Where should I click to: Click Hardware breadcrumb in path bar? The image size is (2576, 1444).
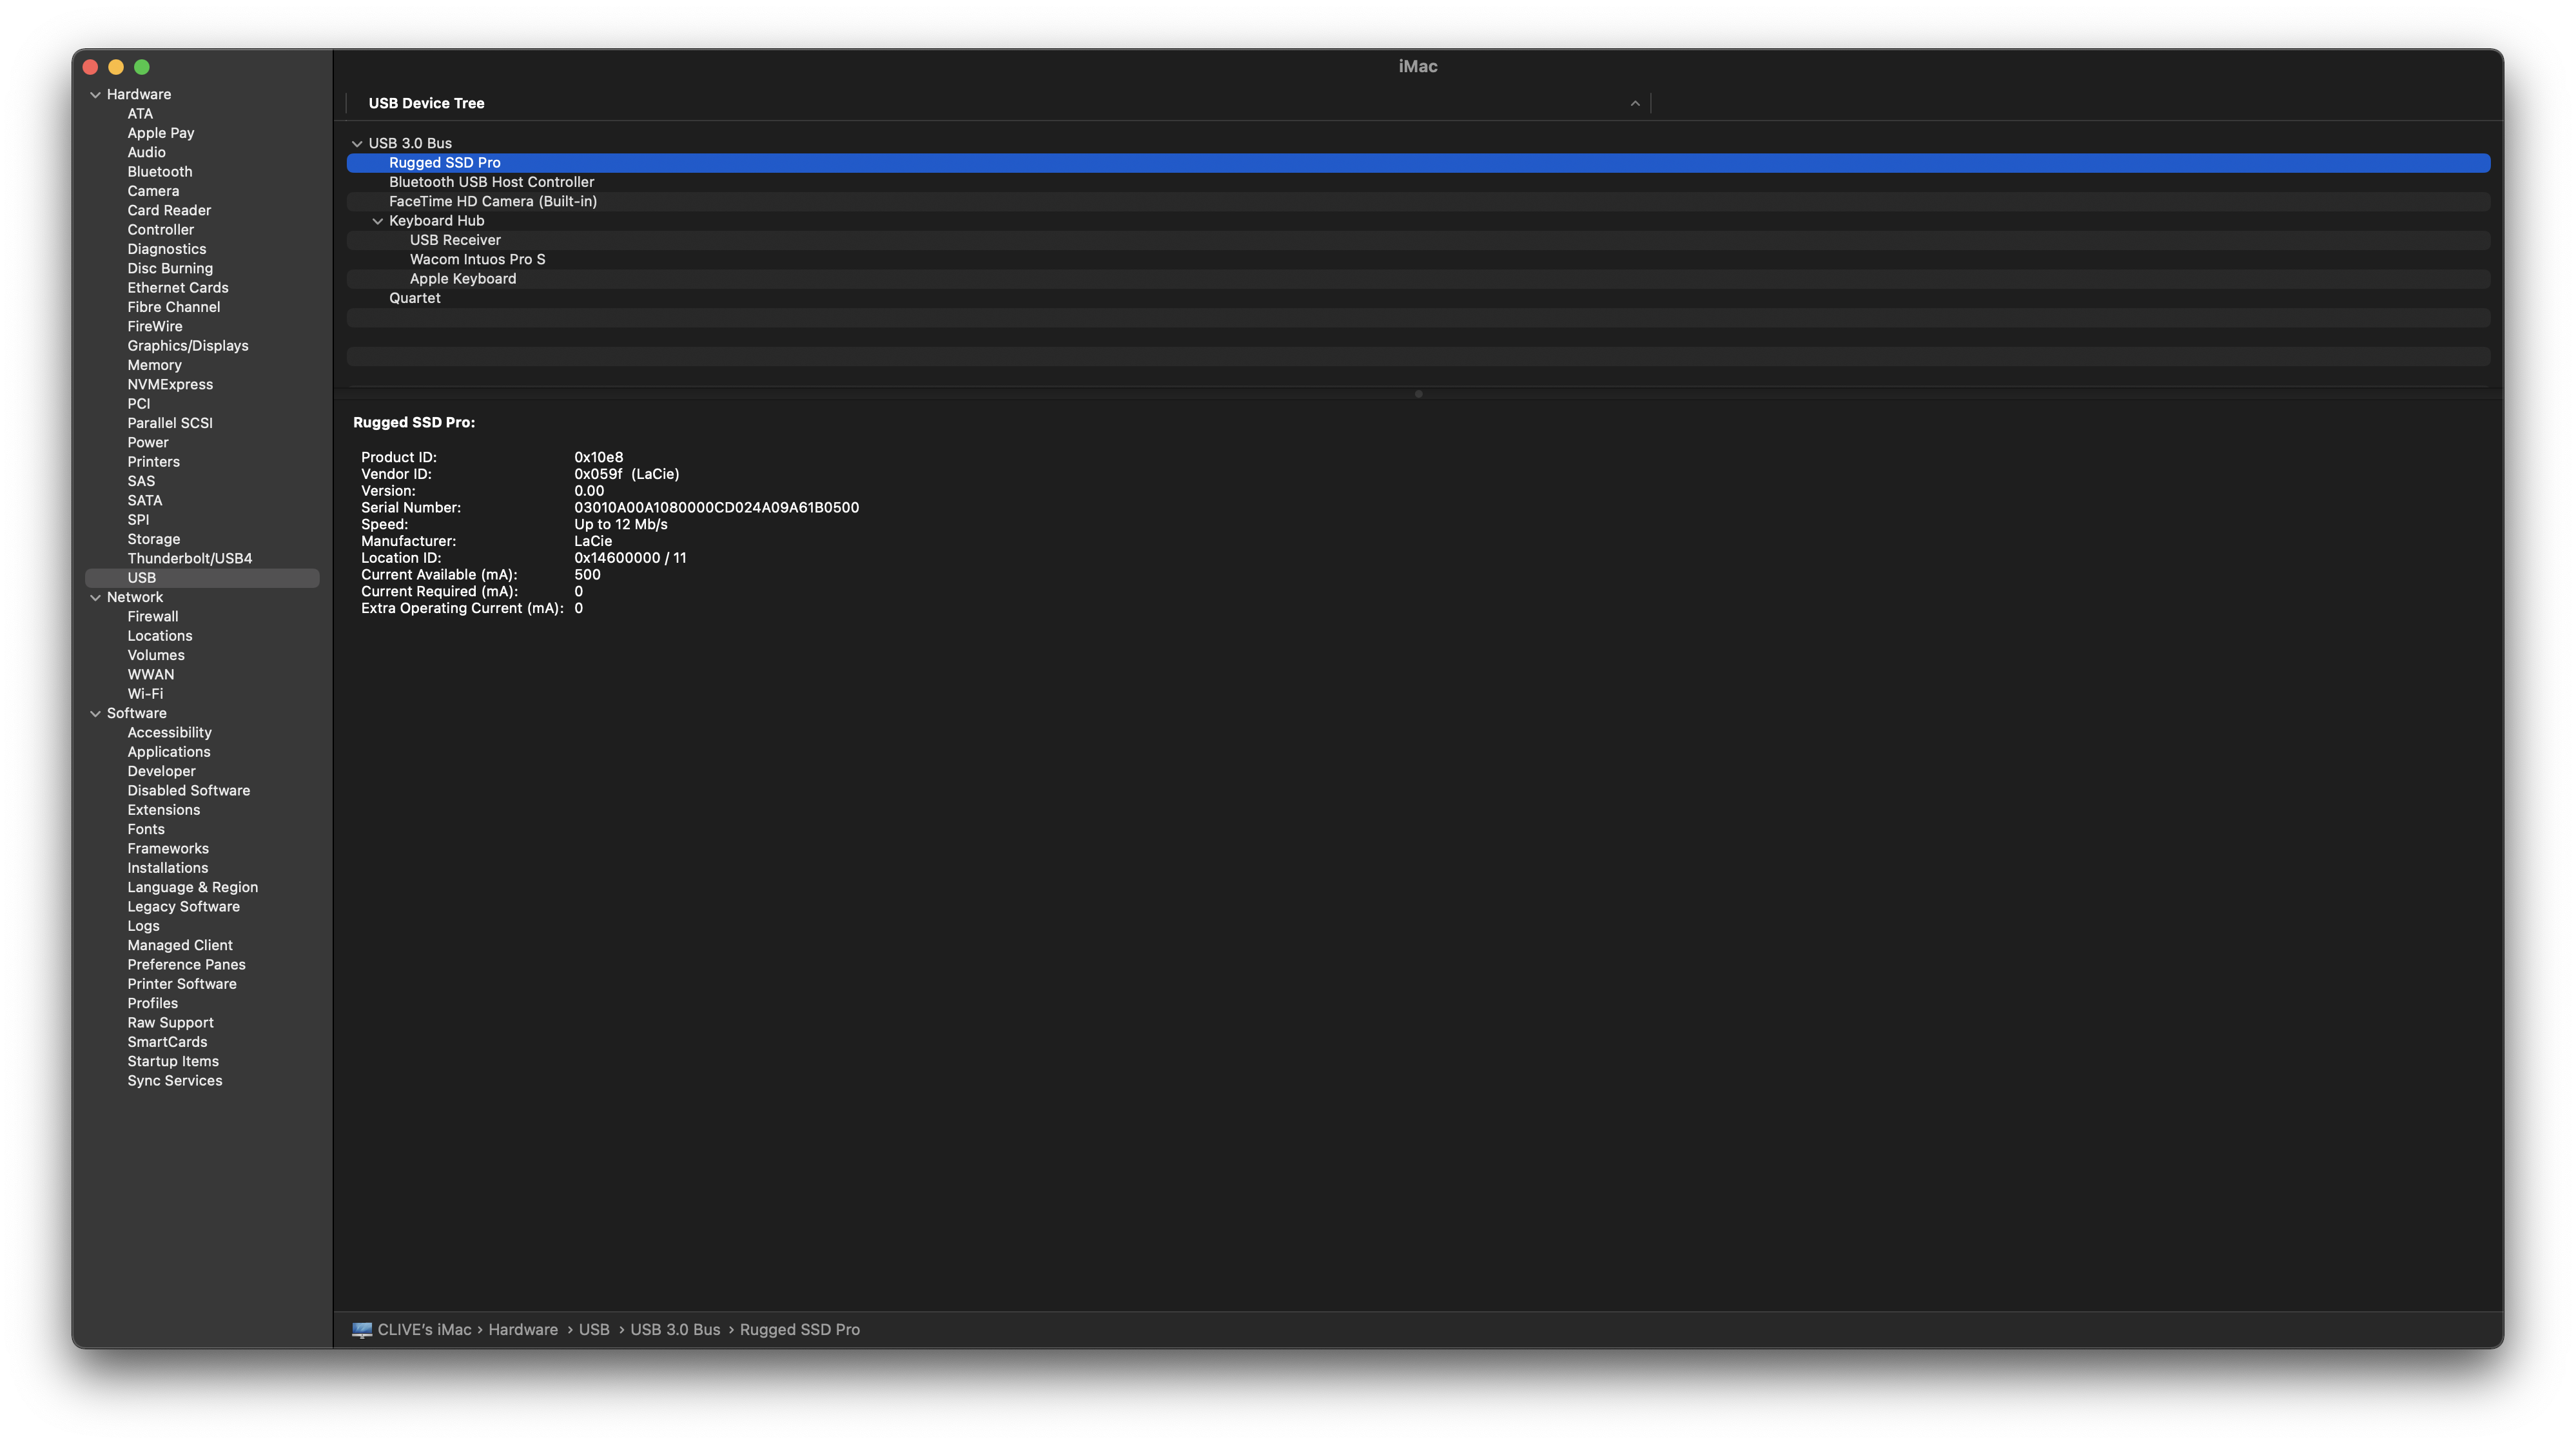523,1329
